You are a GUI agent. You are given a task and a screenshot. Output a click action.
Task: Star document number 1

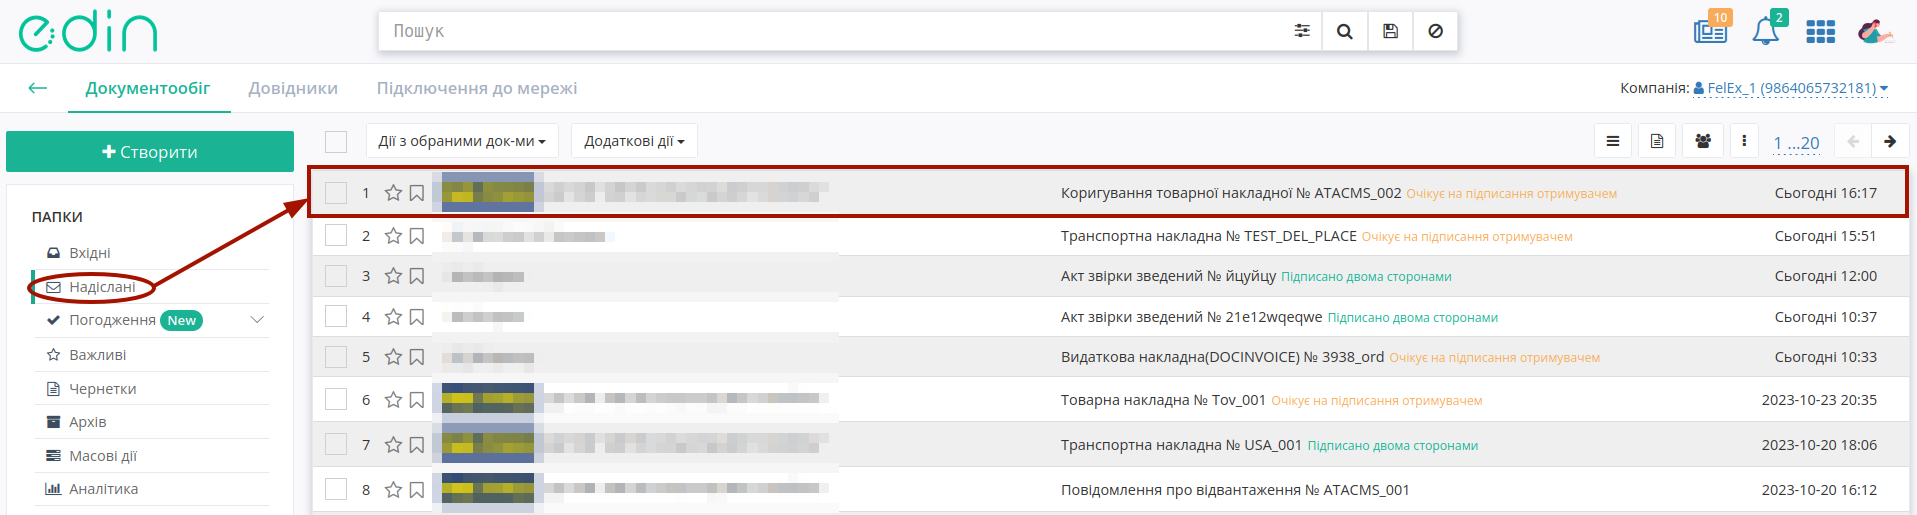pos(394,193)
